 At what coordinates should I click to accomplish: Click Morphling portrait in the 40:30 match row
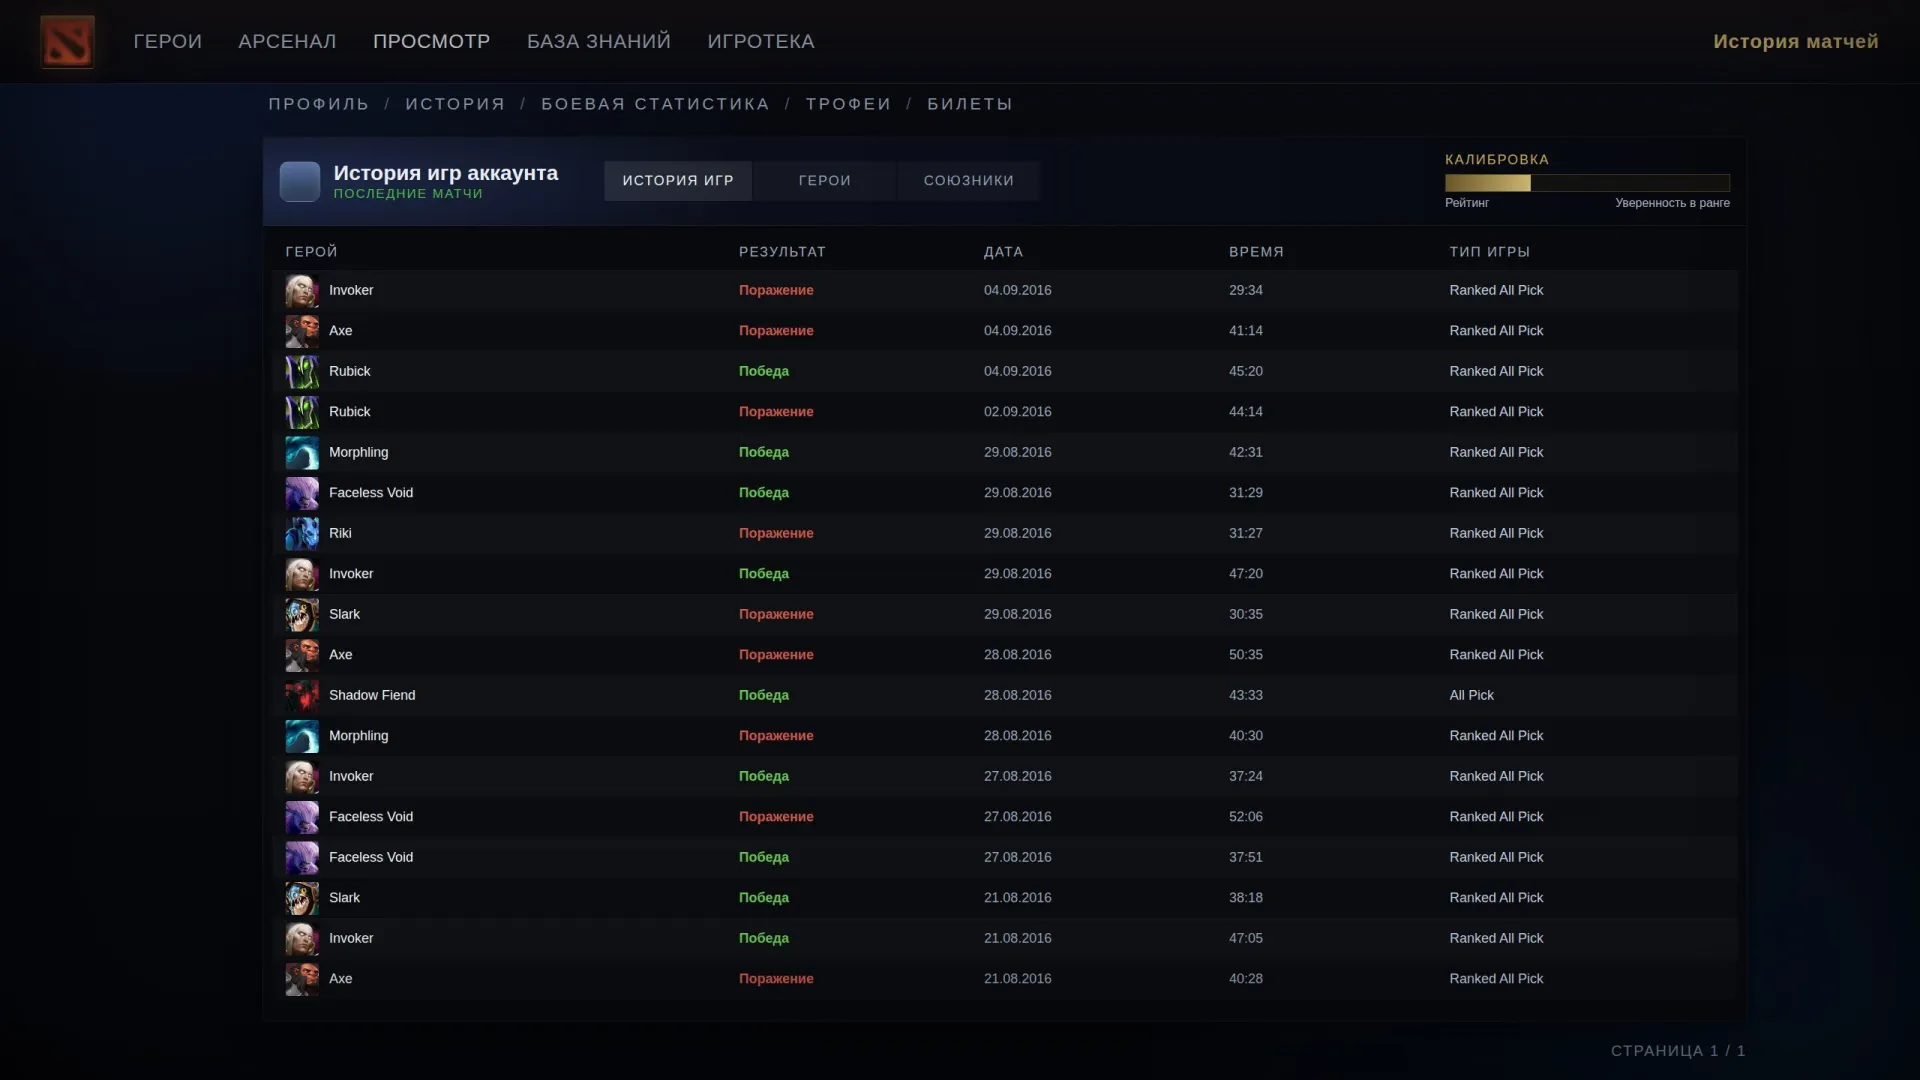[302, 736]
